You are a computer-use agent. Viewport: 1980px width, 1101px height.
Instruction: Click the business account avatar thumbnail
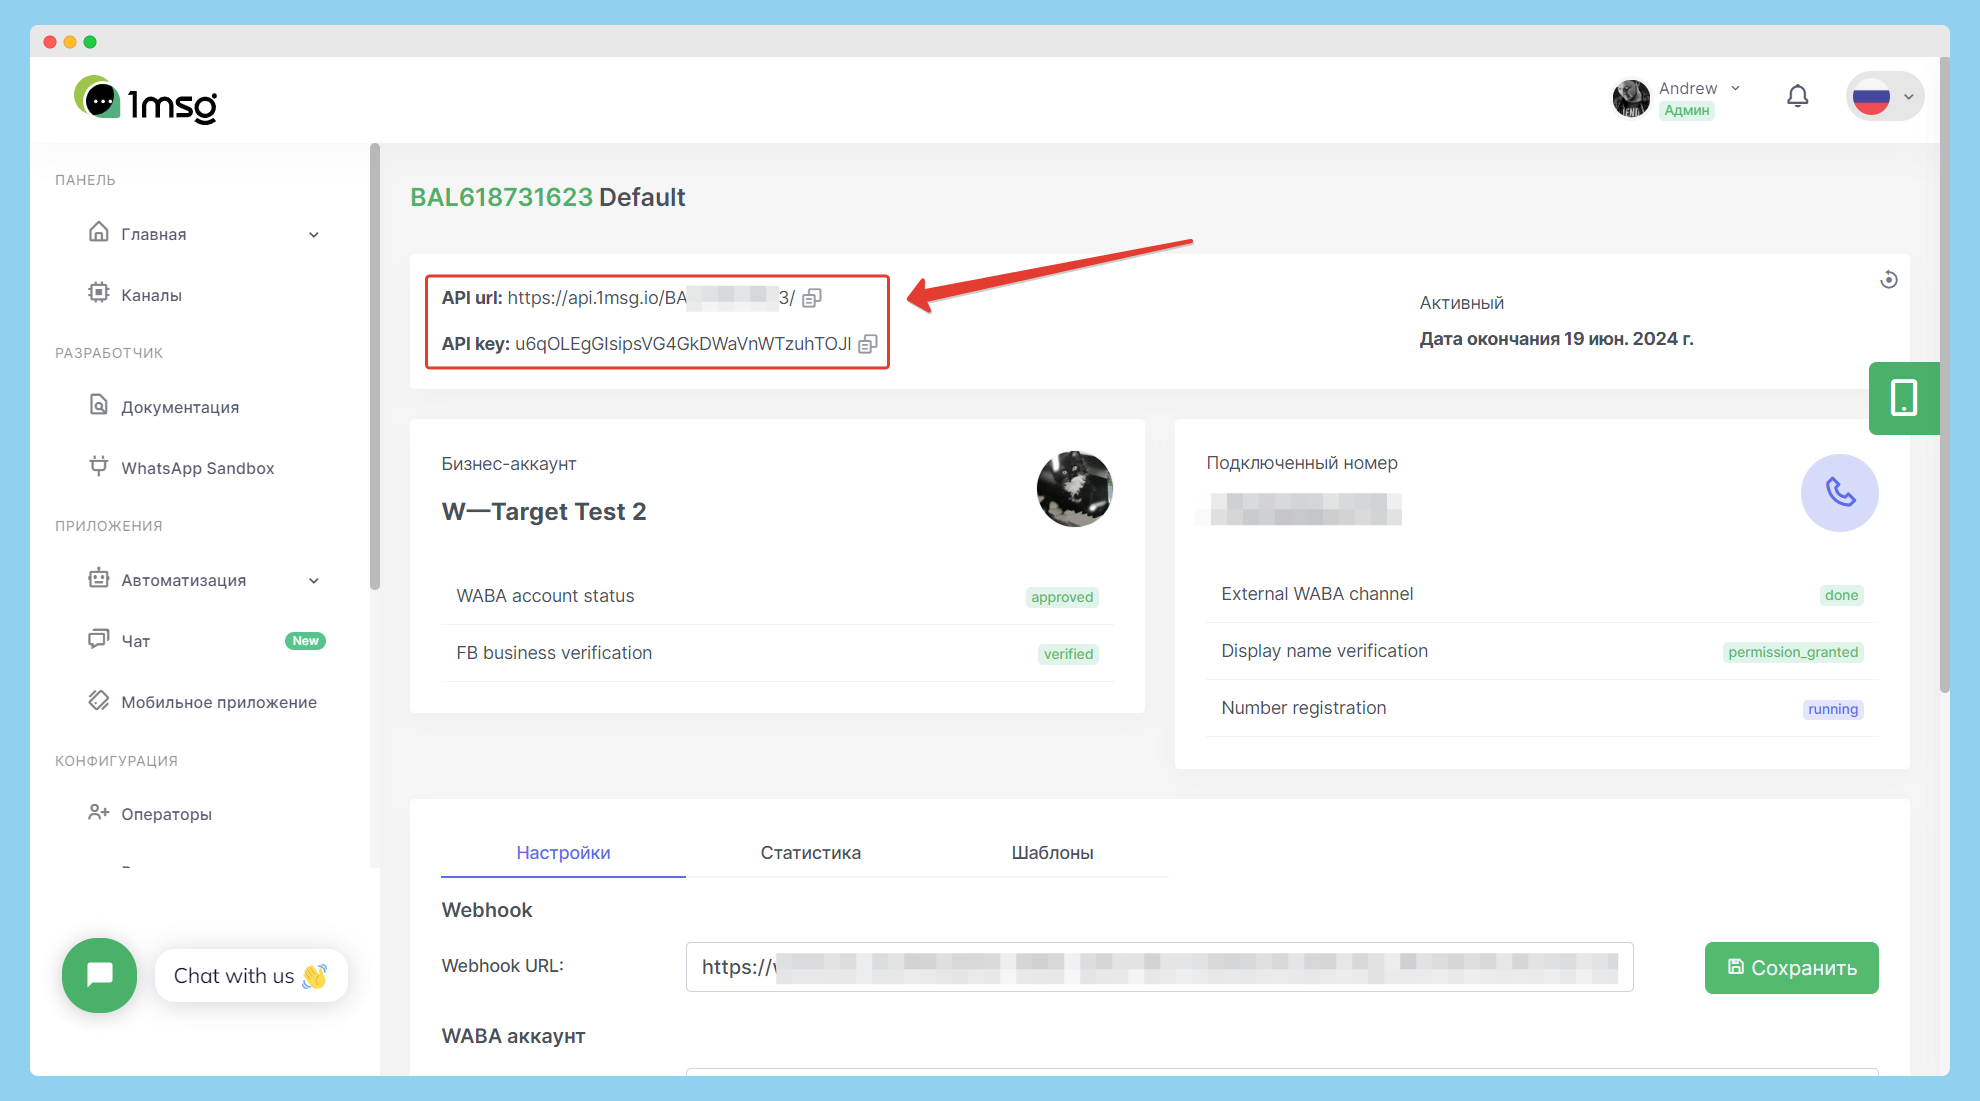point(1074,489)
